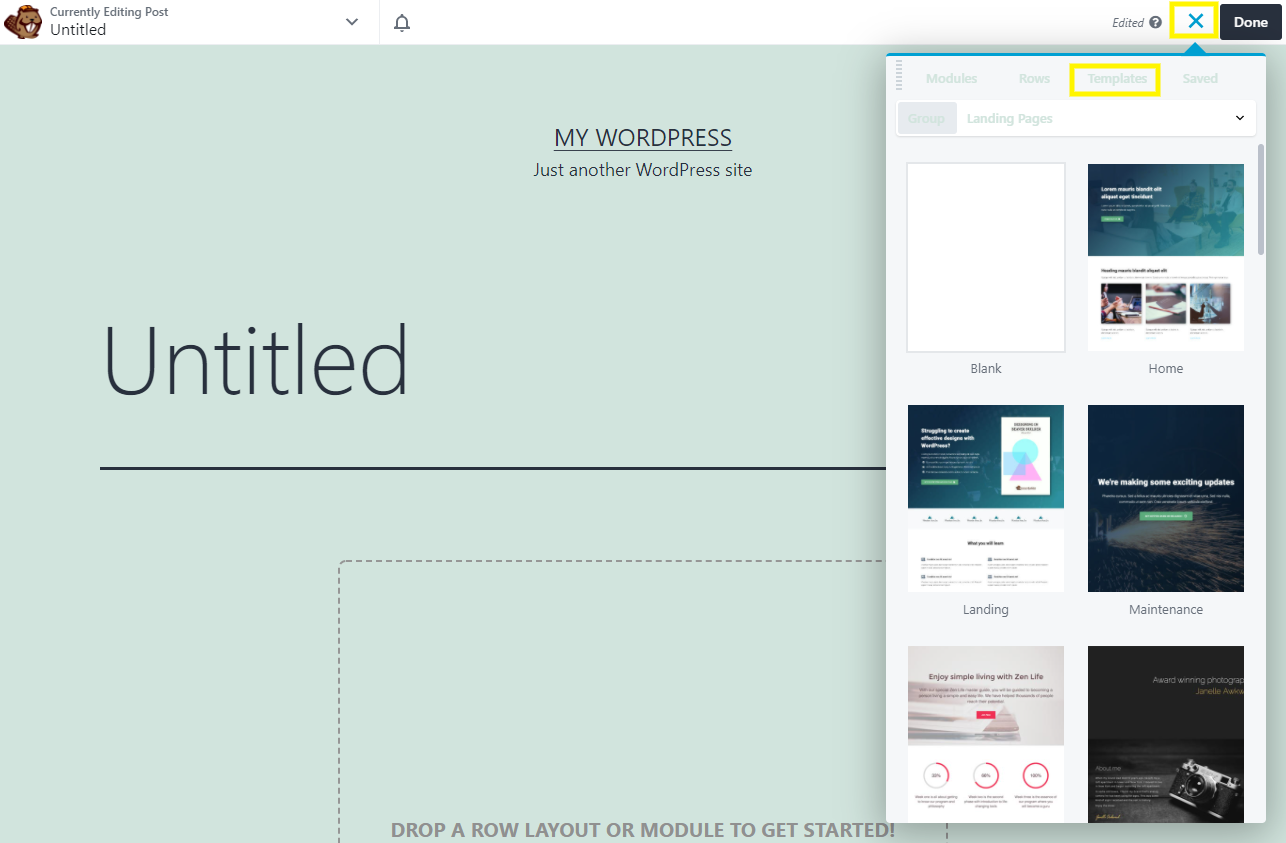Expand the Group filter selector
Viewport: 1286px width, 843px height.
coord(926,117)
